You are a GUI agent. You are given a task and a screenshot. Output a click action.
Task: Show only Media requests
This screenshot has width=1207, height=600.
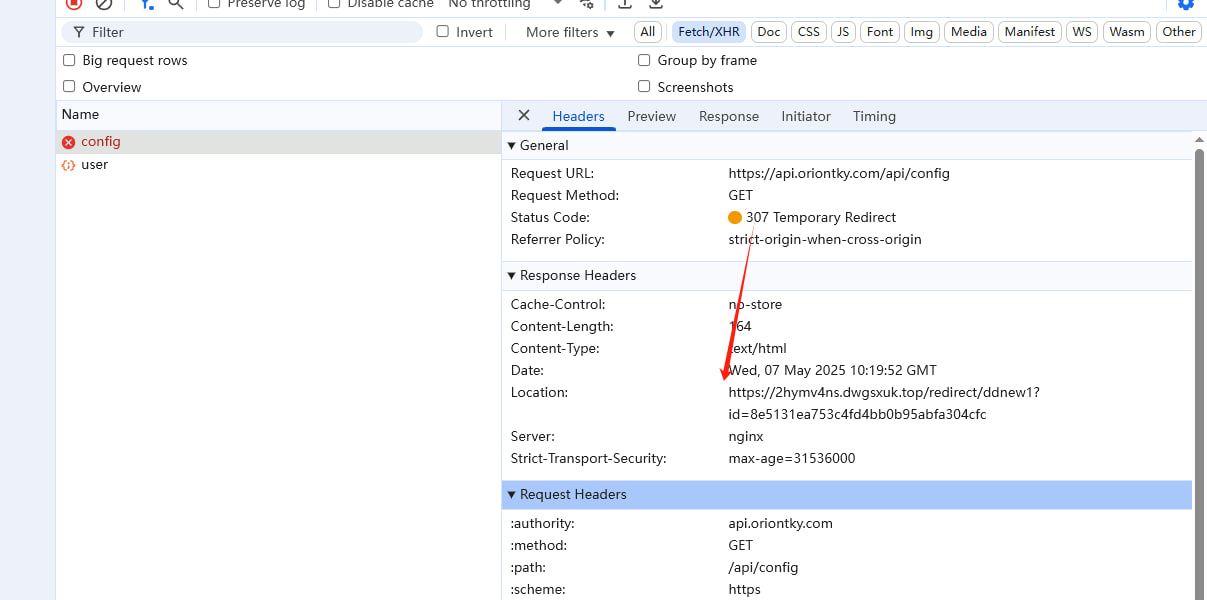coord(969,32)
